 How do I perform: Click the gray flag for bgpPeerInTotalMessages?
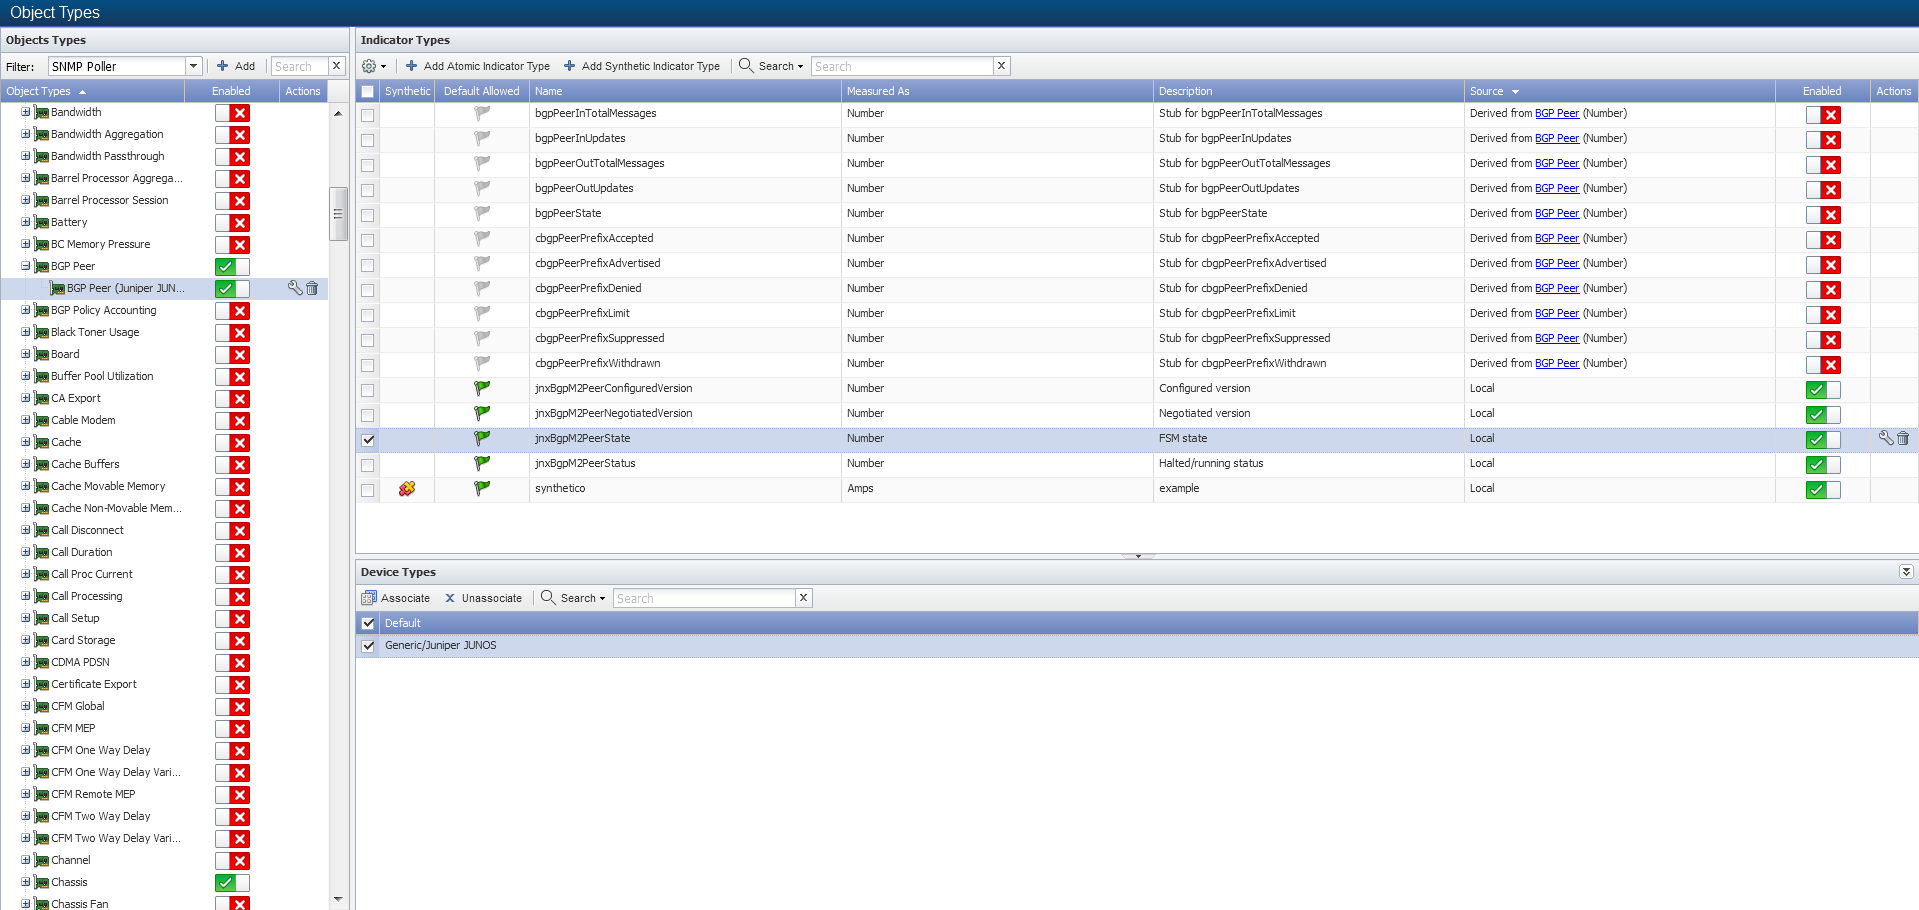(482, 113)
